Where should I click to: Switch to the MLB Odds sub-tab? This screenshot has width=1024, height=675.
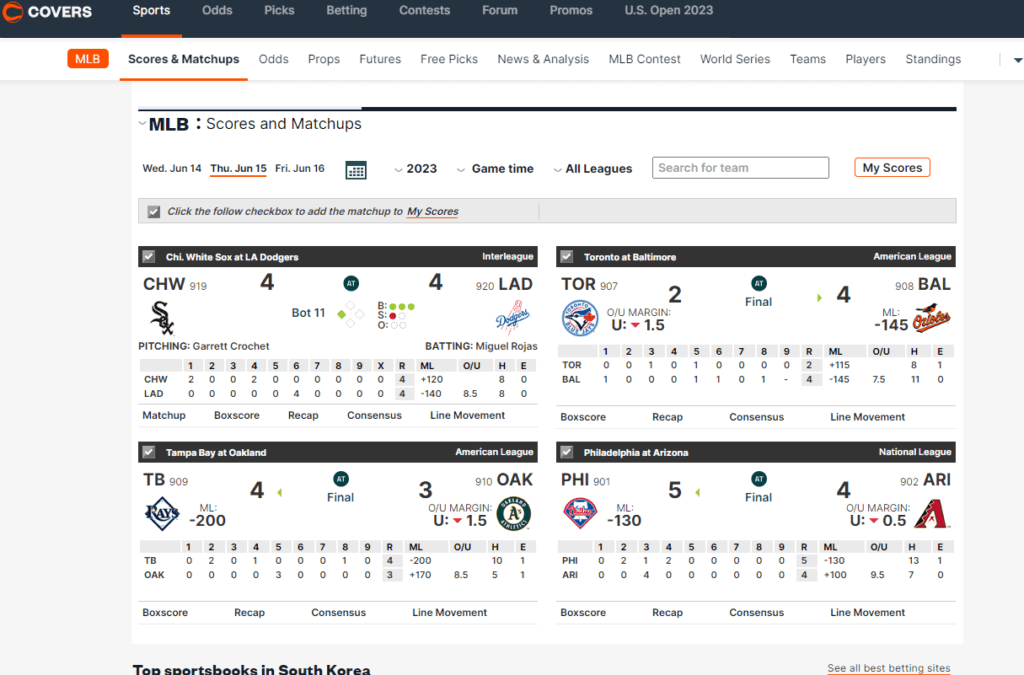(274, 59)
